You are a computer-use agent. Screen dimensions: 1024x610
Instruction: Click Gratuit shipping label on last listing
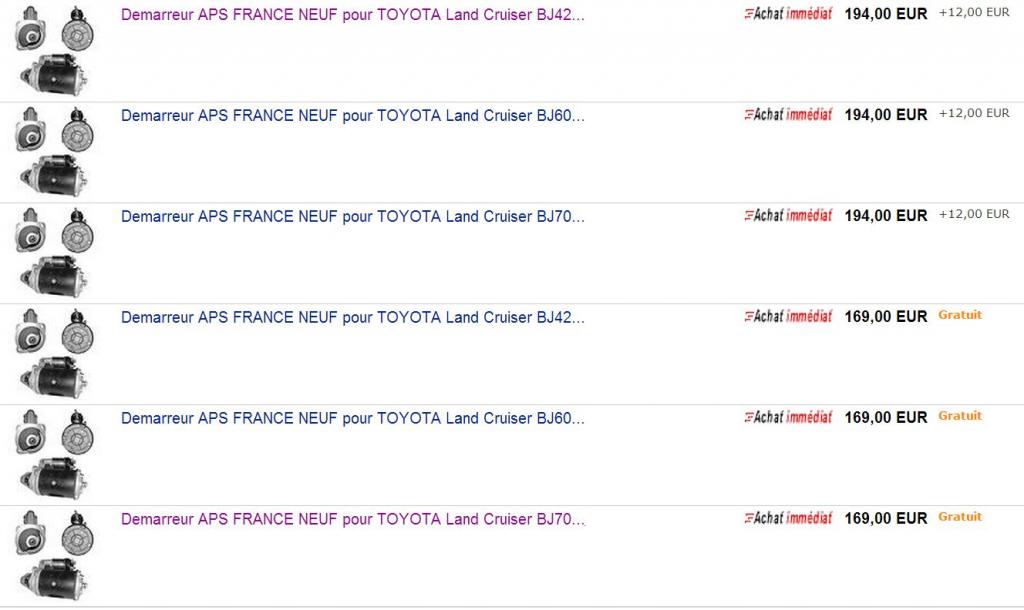tap(960, 517)
